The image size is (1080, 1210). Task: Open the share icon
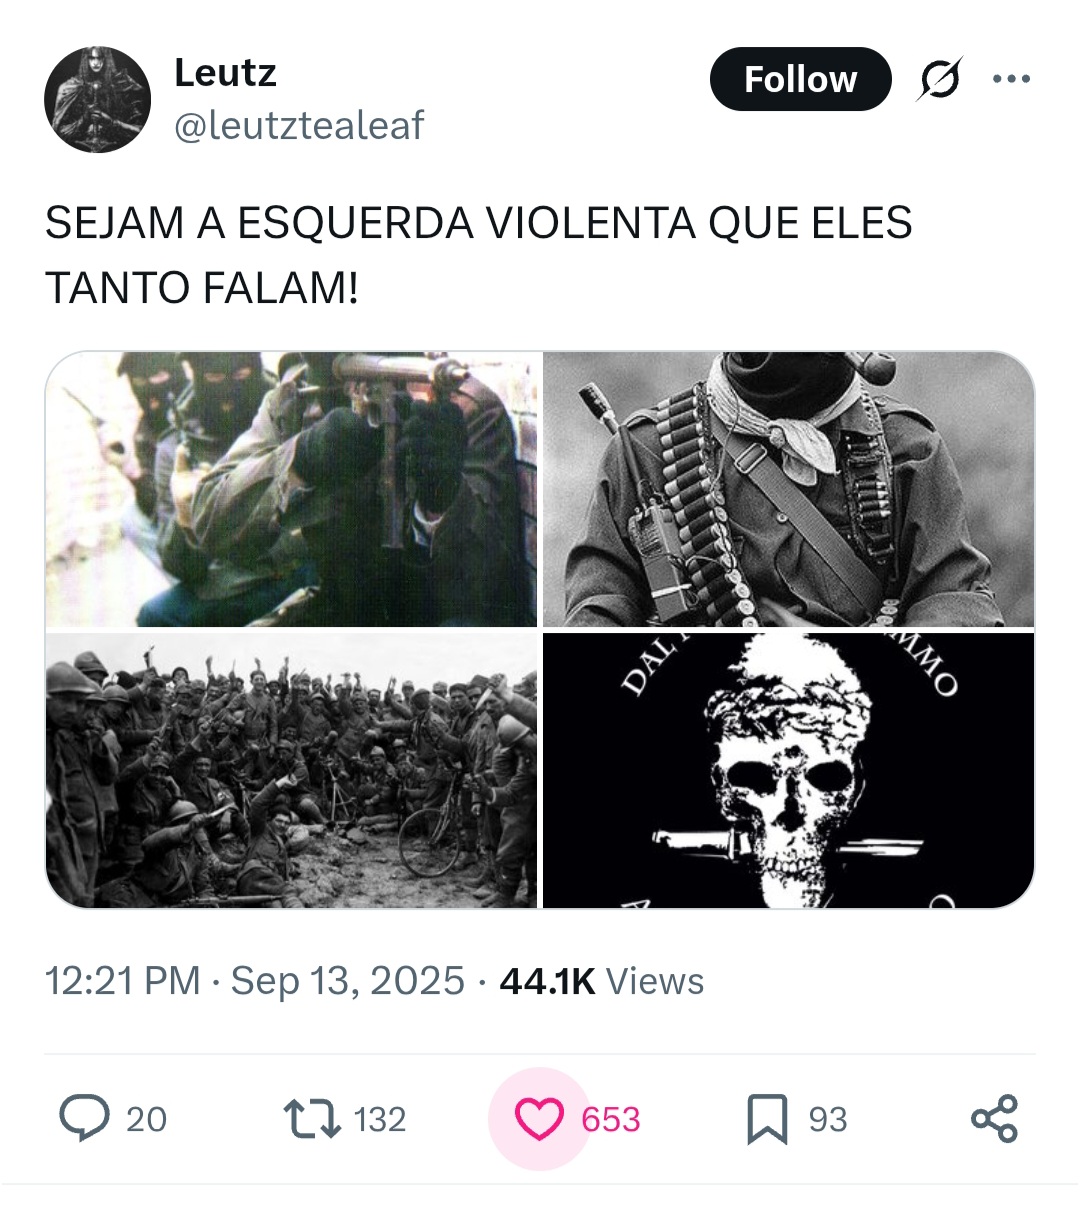pos(994,1119)
